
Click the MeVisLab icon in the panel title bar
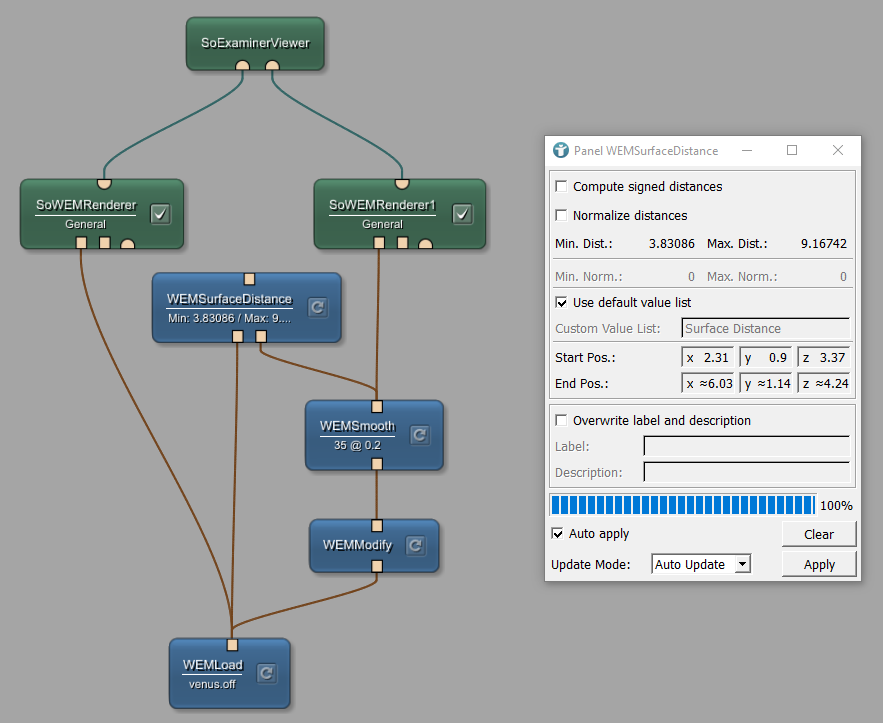(559, 150)
